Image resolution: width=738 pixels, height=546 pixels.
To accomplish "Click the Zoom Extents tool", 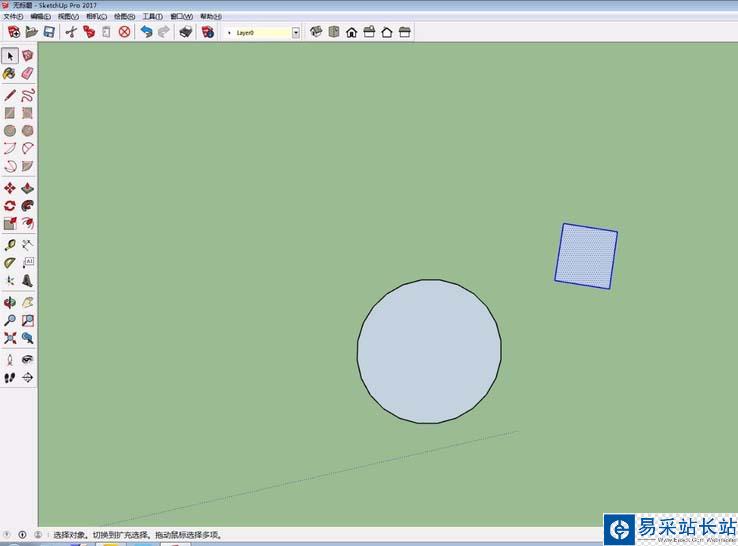I will tap(10, 338).
